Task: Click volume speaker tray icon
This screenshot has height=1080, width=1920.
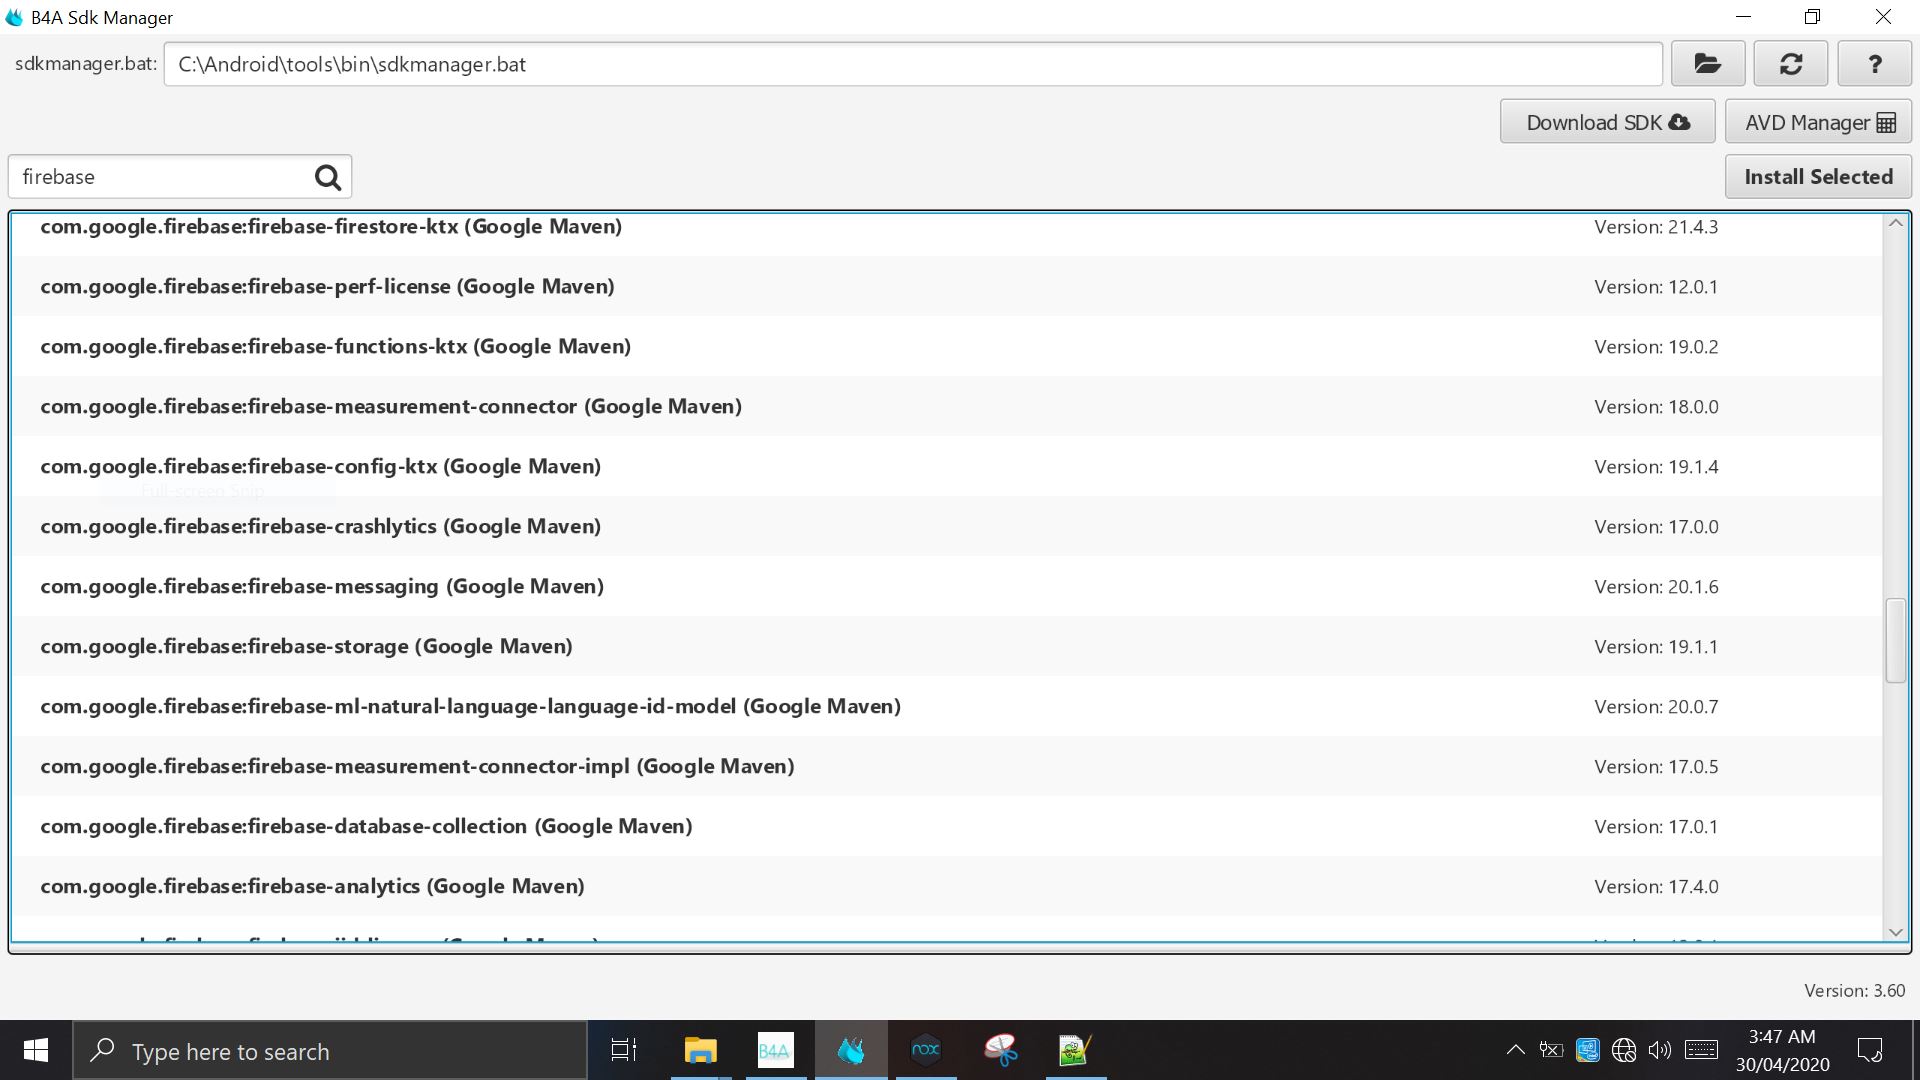Action: point(1660,1050)
